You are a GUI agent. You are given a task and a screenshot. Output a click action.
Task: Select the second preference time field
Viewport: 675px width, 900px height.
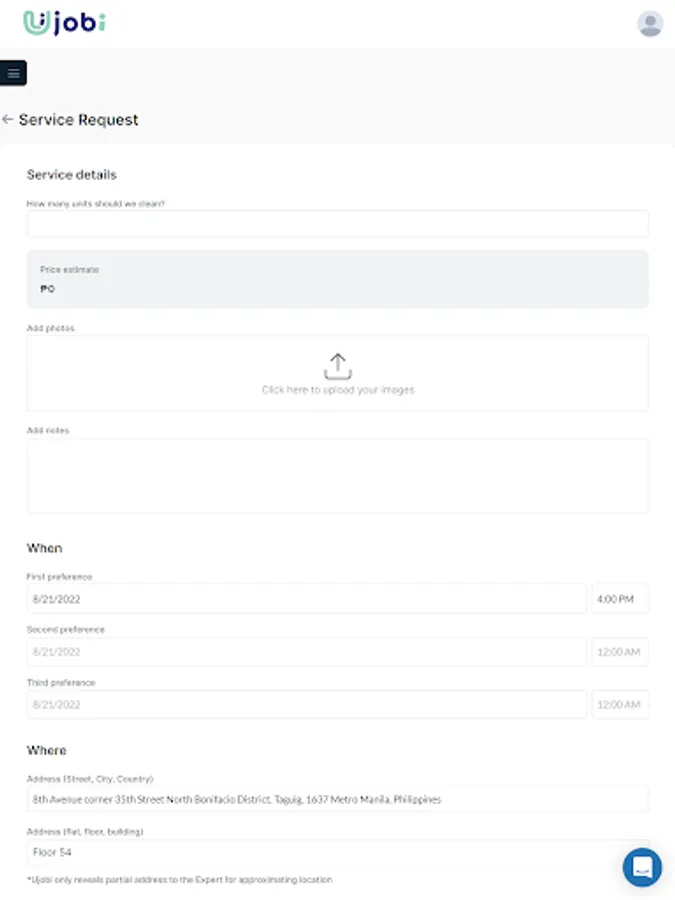620,652
